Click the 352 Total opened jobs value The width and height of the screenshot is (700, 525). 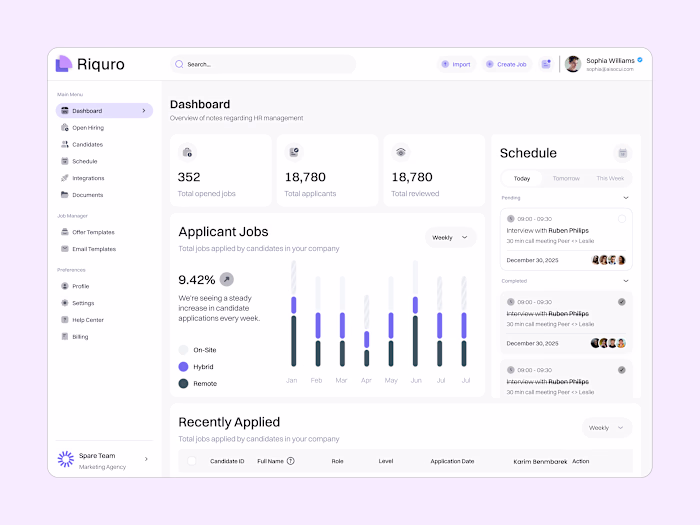tap(189, 177)
